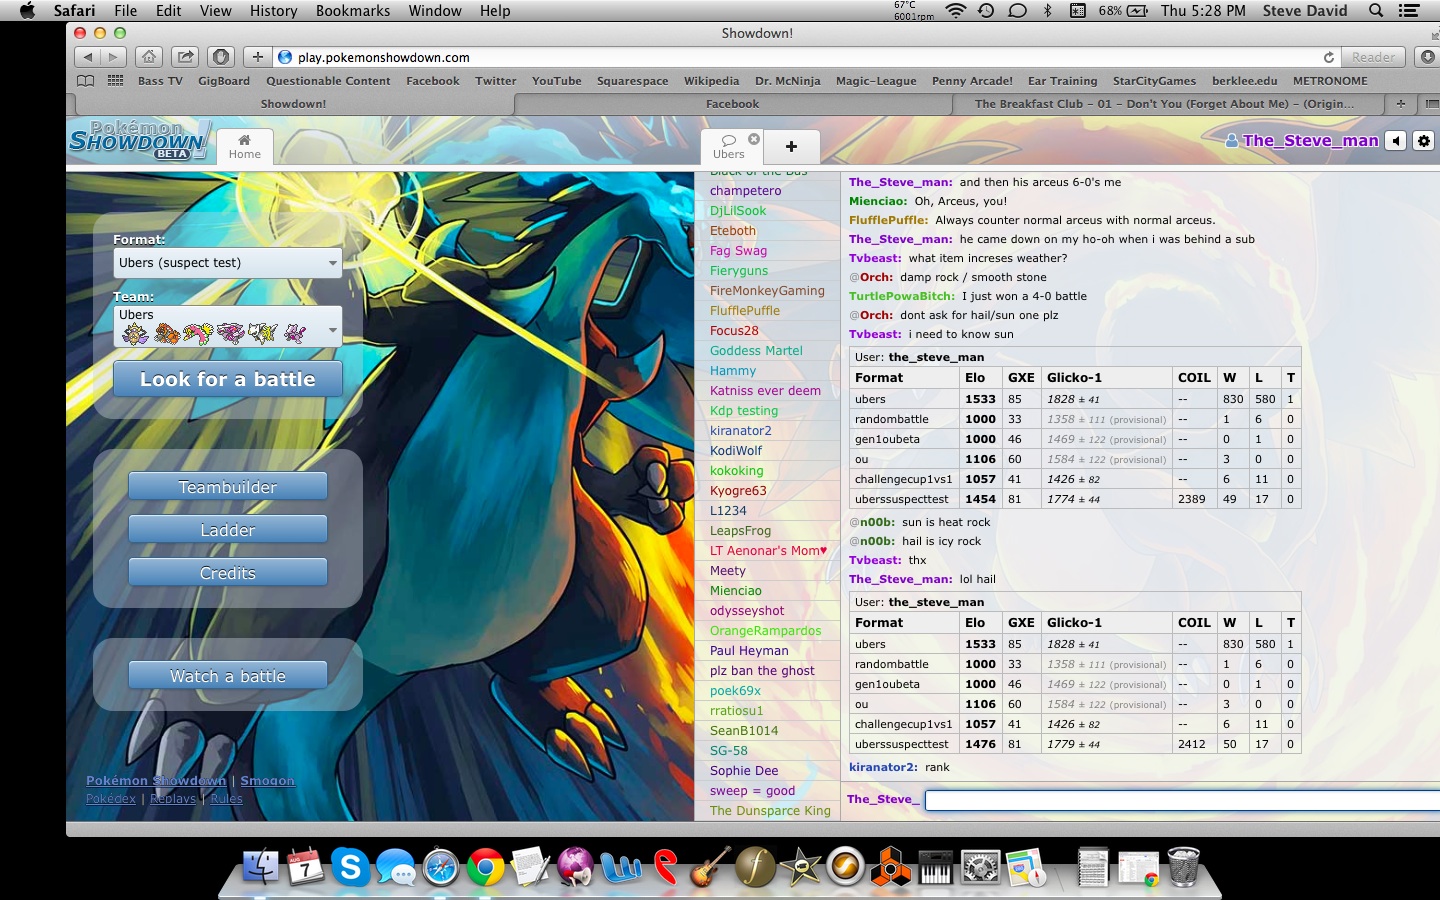Screen dimensions: 1440x900
Task: Open the Rules link
Action: tap(226, 798)
